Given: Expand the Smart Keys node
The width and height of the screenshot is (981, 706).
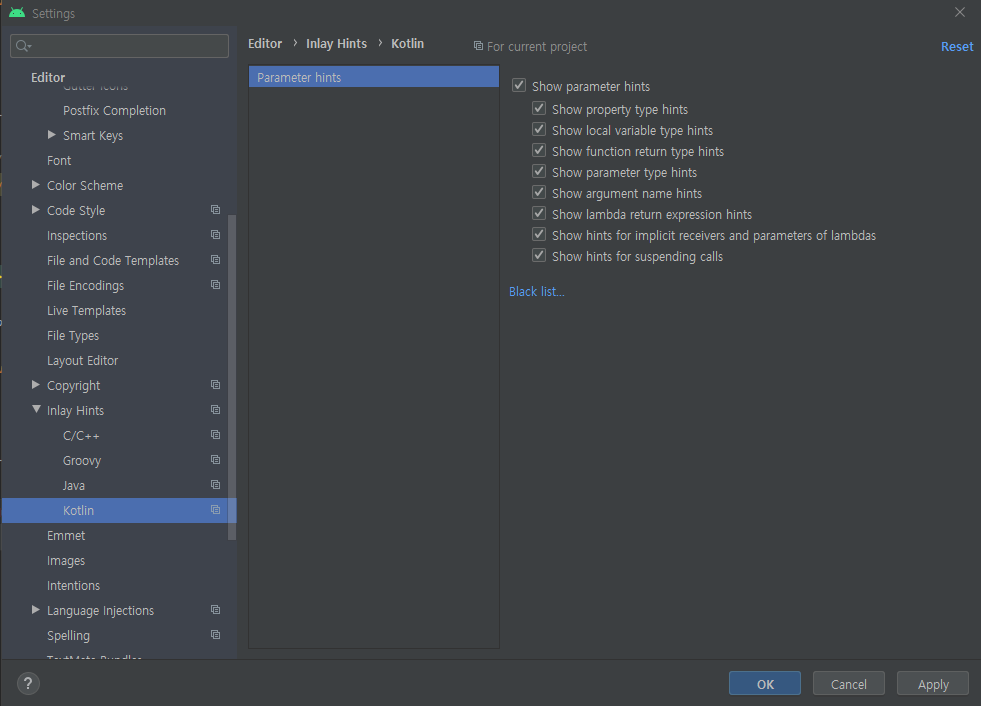Looking at the screenshot, I should 52,135.
